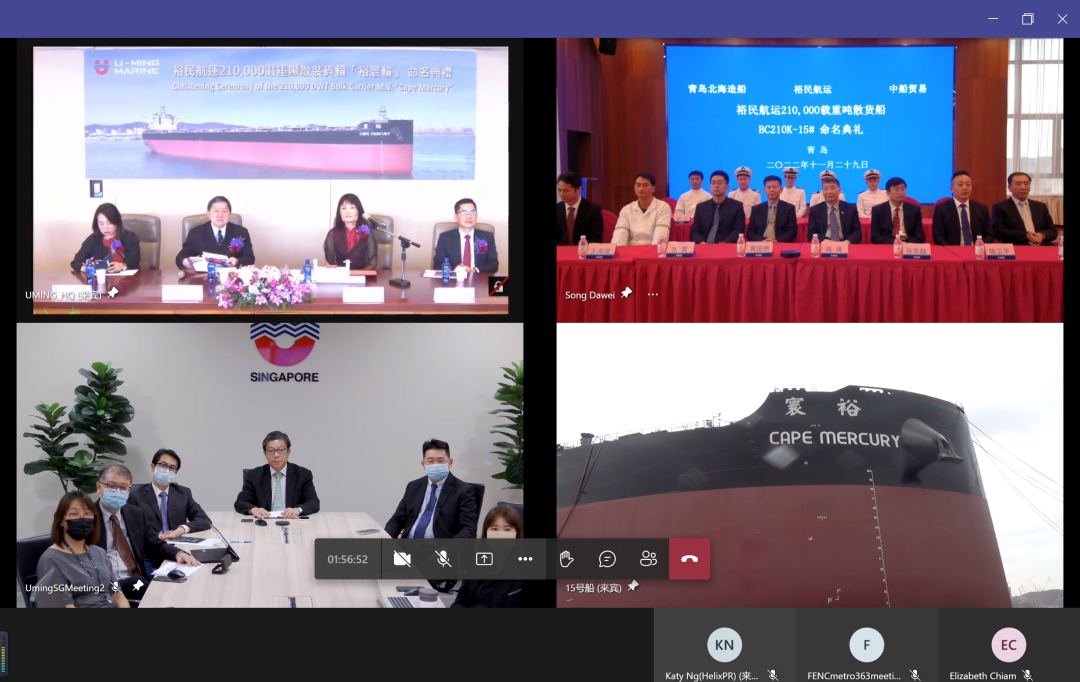
Task: Open the More actions ellipsis menu
Action: pos(525,559)
